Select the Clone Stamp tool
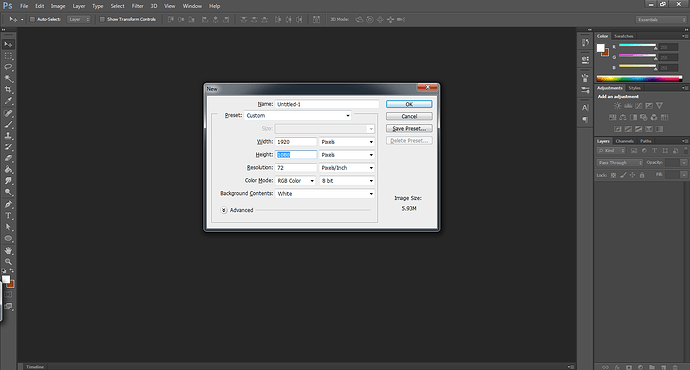Viewport: 690px width, 370px height. click(x=8, y=136)
